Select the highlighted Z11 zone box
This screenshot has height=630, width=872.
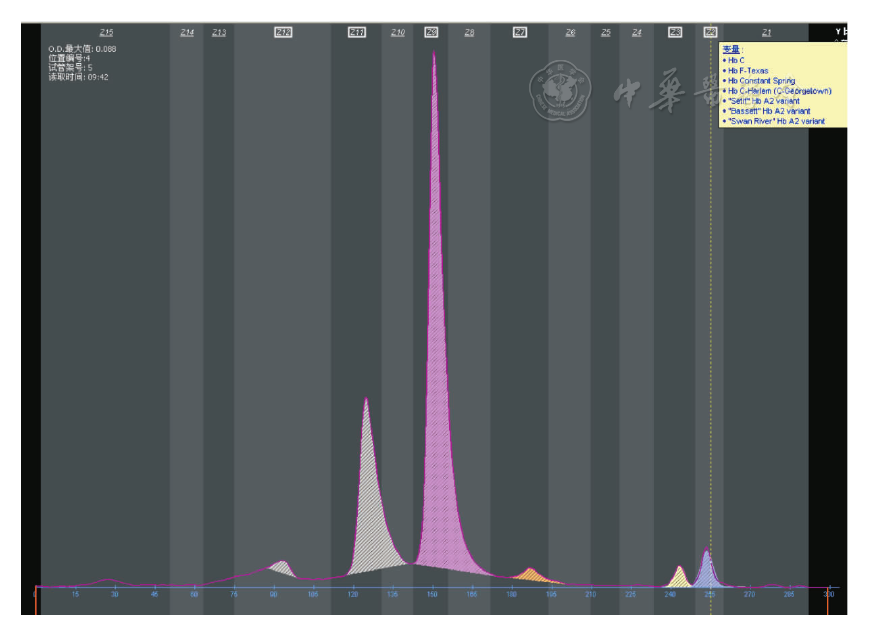click(357, 33)
